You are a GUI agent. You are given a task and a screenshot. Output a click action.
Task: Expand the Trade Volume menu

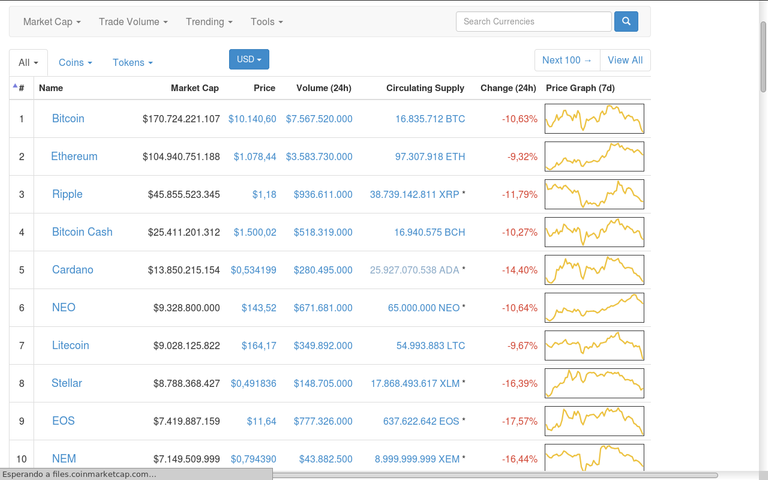click(133, 22)
